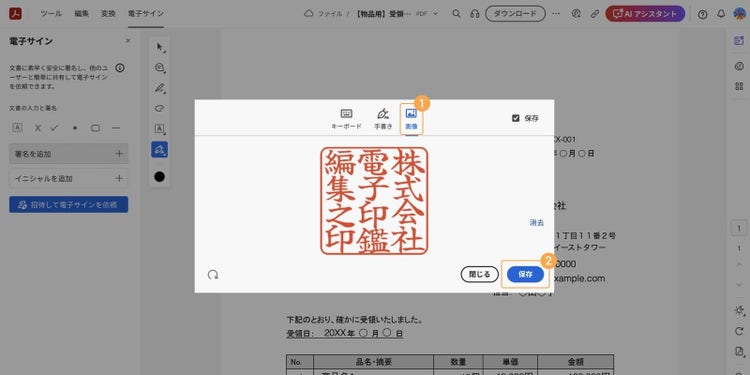Viewport: 750px width, 375px height.
Task: Click plus icon beside 署名を追加
Action: 119,154
